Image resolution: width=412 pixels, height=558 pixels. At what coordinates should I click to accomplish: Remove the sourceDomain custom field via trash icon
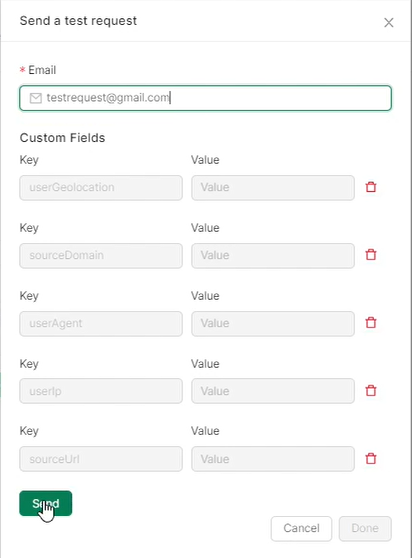point(371,255)
